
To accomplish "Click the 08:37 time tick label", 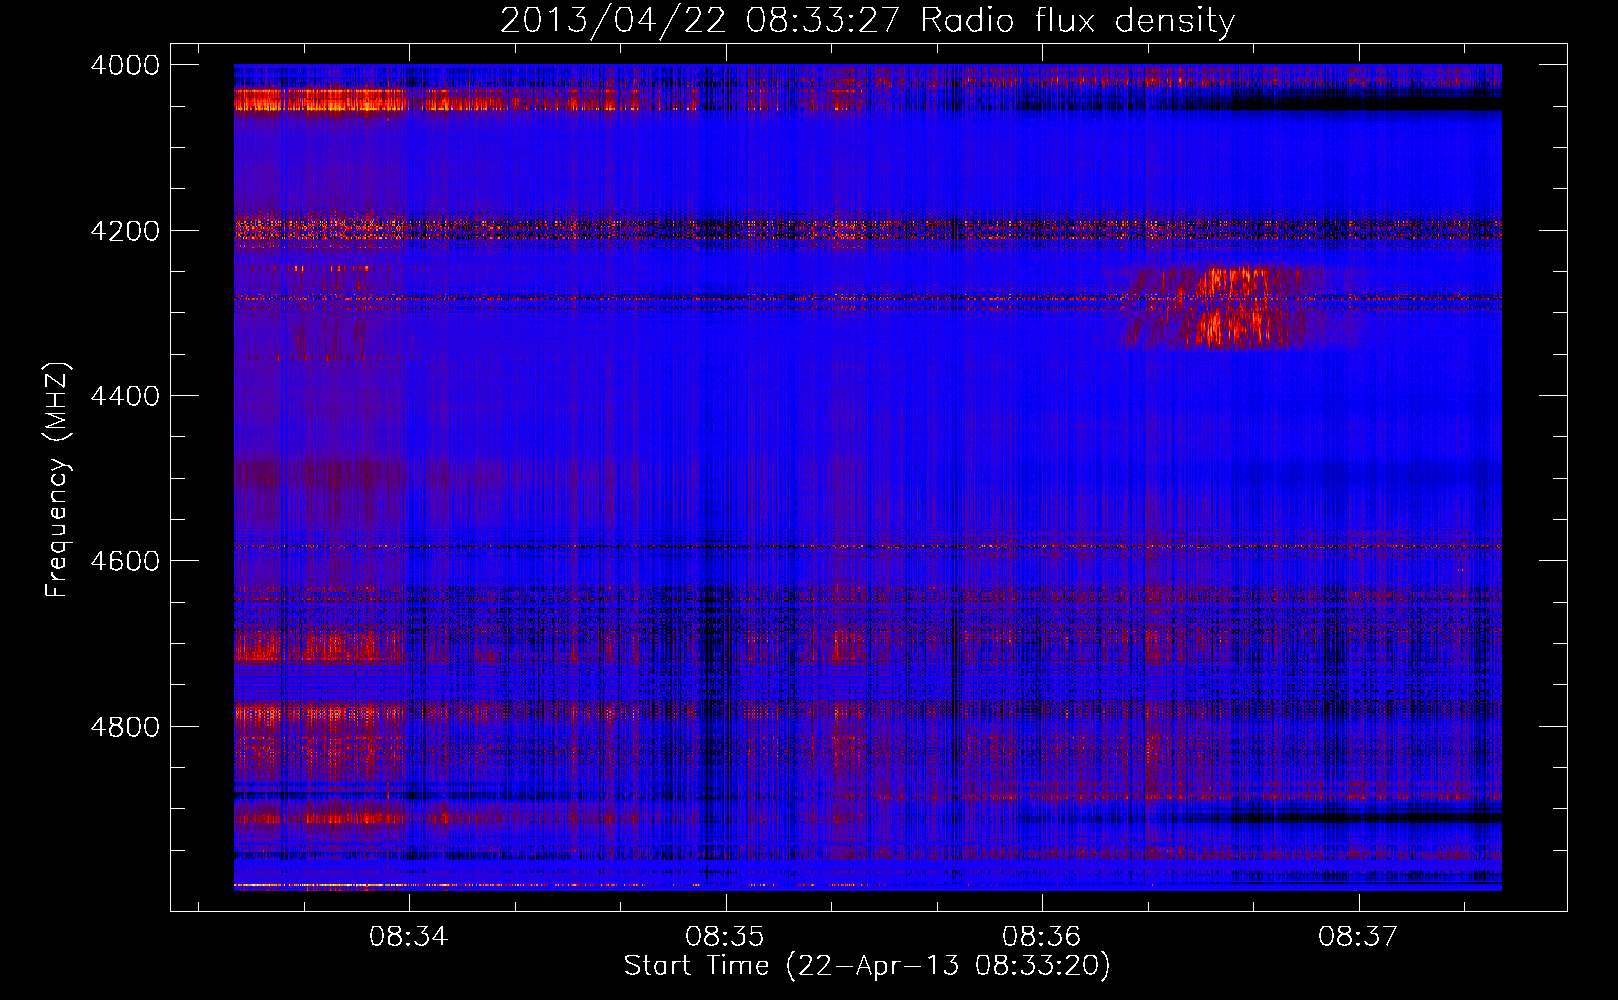I will 1357,937.
